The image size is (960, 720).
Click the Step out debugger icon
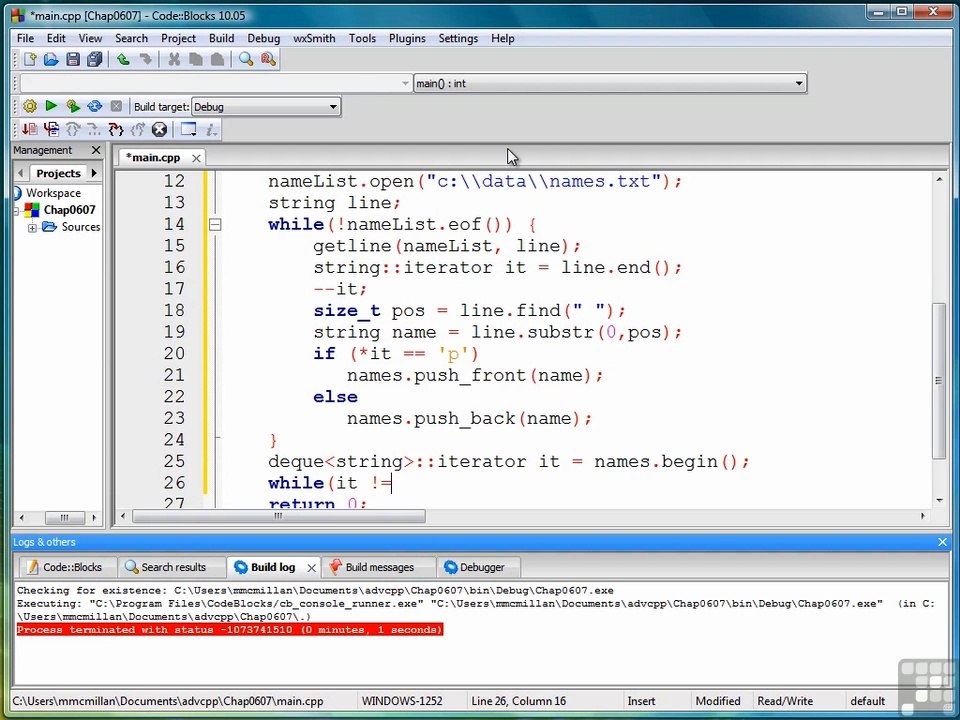click(138, 129)
